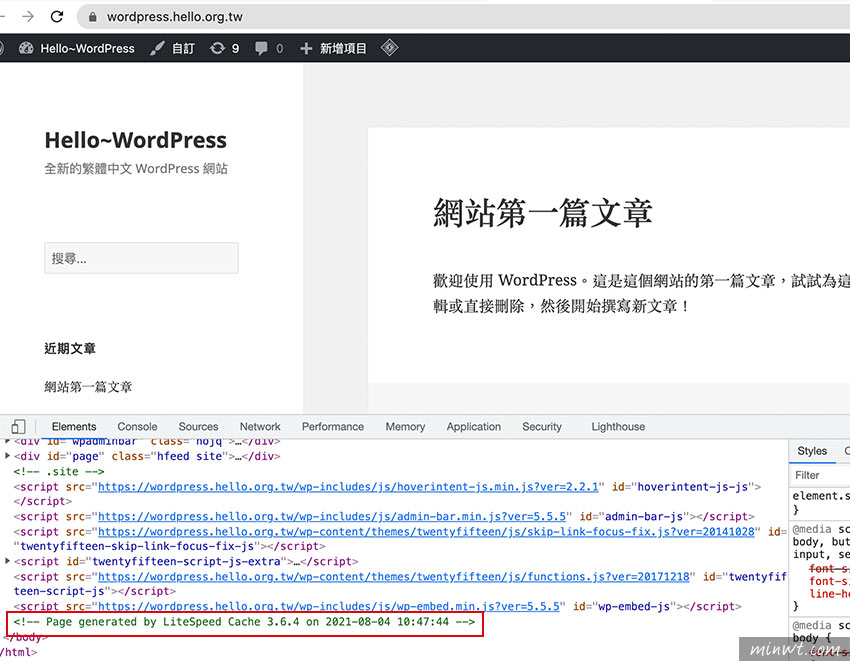Click the Hello~WordPress admin bar label
This screenshot has width=850, height=661.
pos(87,48)
